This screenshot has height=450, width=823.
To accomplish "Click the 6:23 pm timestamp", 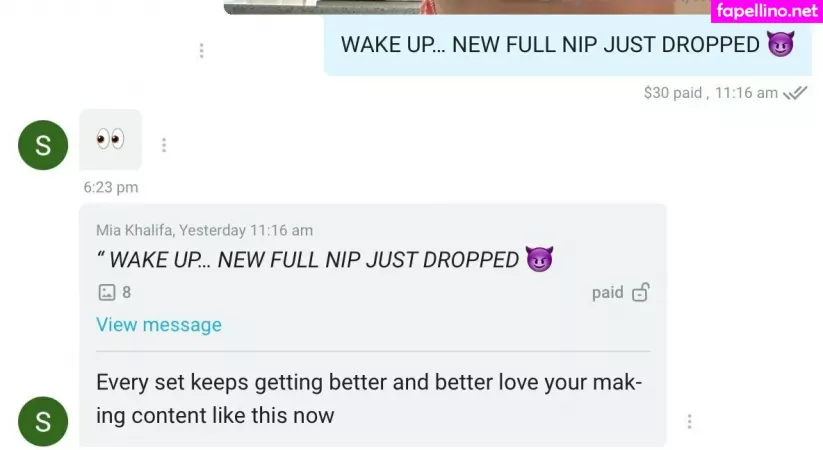I will 111,187.
